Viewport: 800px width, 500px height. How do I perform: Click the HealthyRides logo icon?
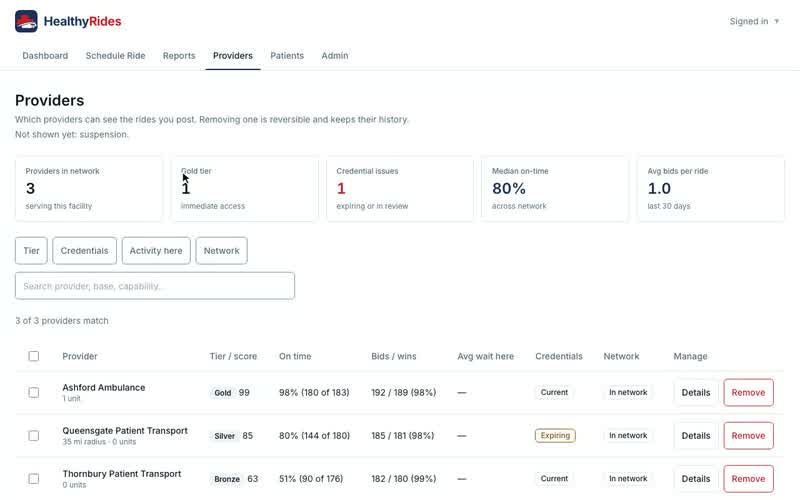[x=26, y=21]
